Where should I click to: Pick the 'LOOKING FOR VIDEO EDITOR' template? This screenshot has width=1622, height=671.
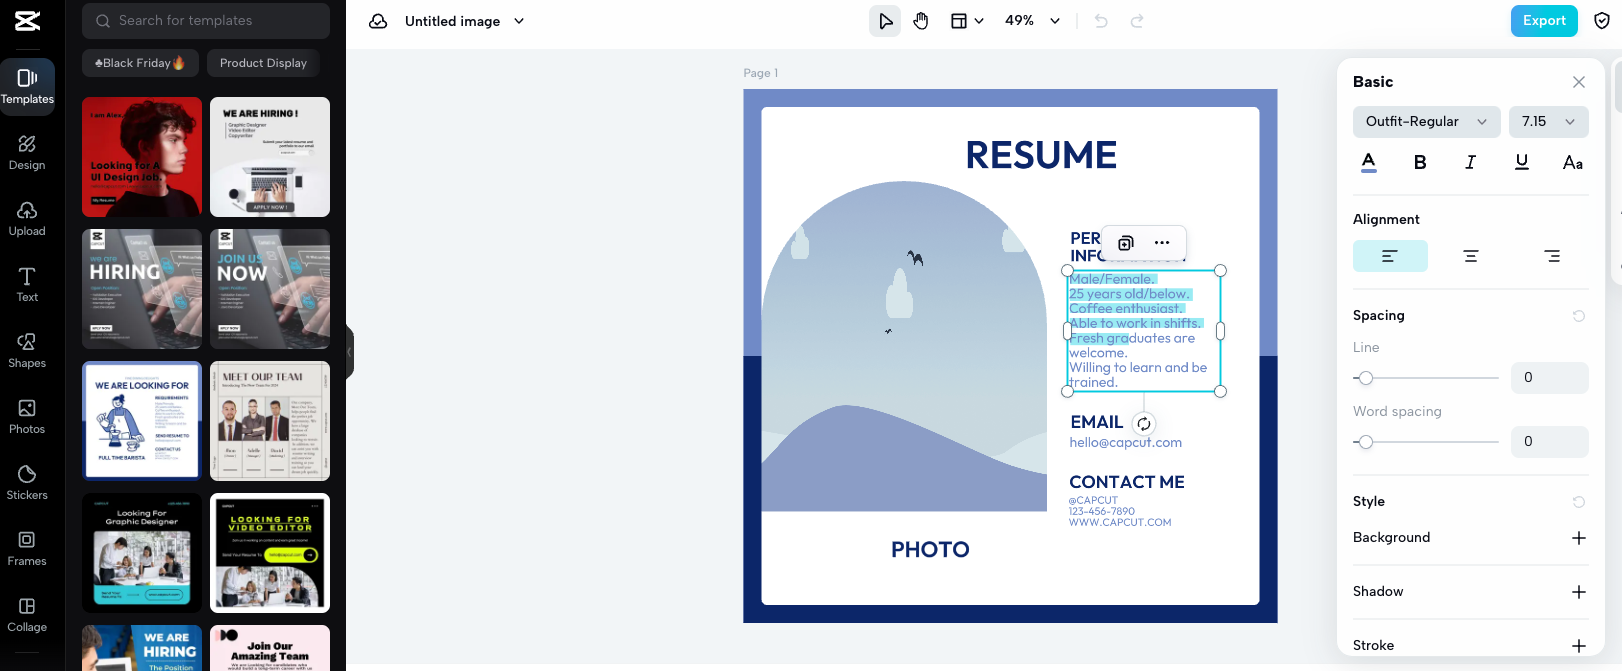pos(270,553)
